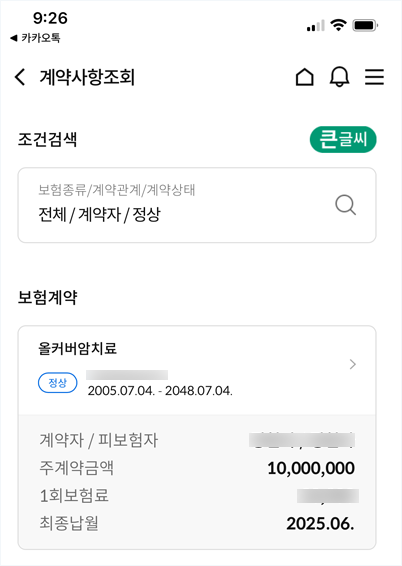Viewport: 402px width, 566px height.
Task: Expand 올커버암치료 contract with right chevron
Action: [353, 364]
